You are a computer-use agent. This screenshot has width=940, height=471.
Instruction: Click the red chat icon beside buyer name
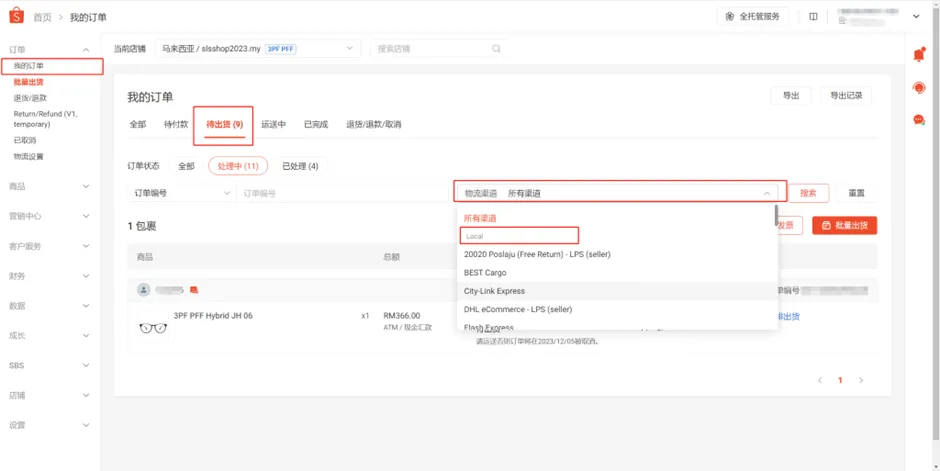194,290
